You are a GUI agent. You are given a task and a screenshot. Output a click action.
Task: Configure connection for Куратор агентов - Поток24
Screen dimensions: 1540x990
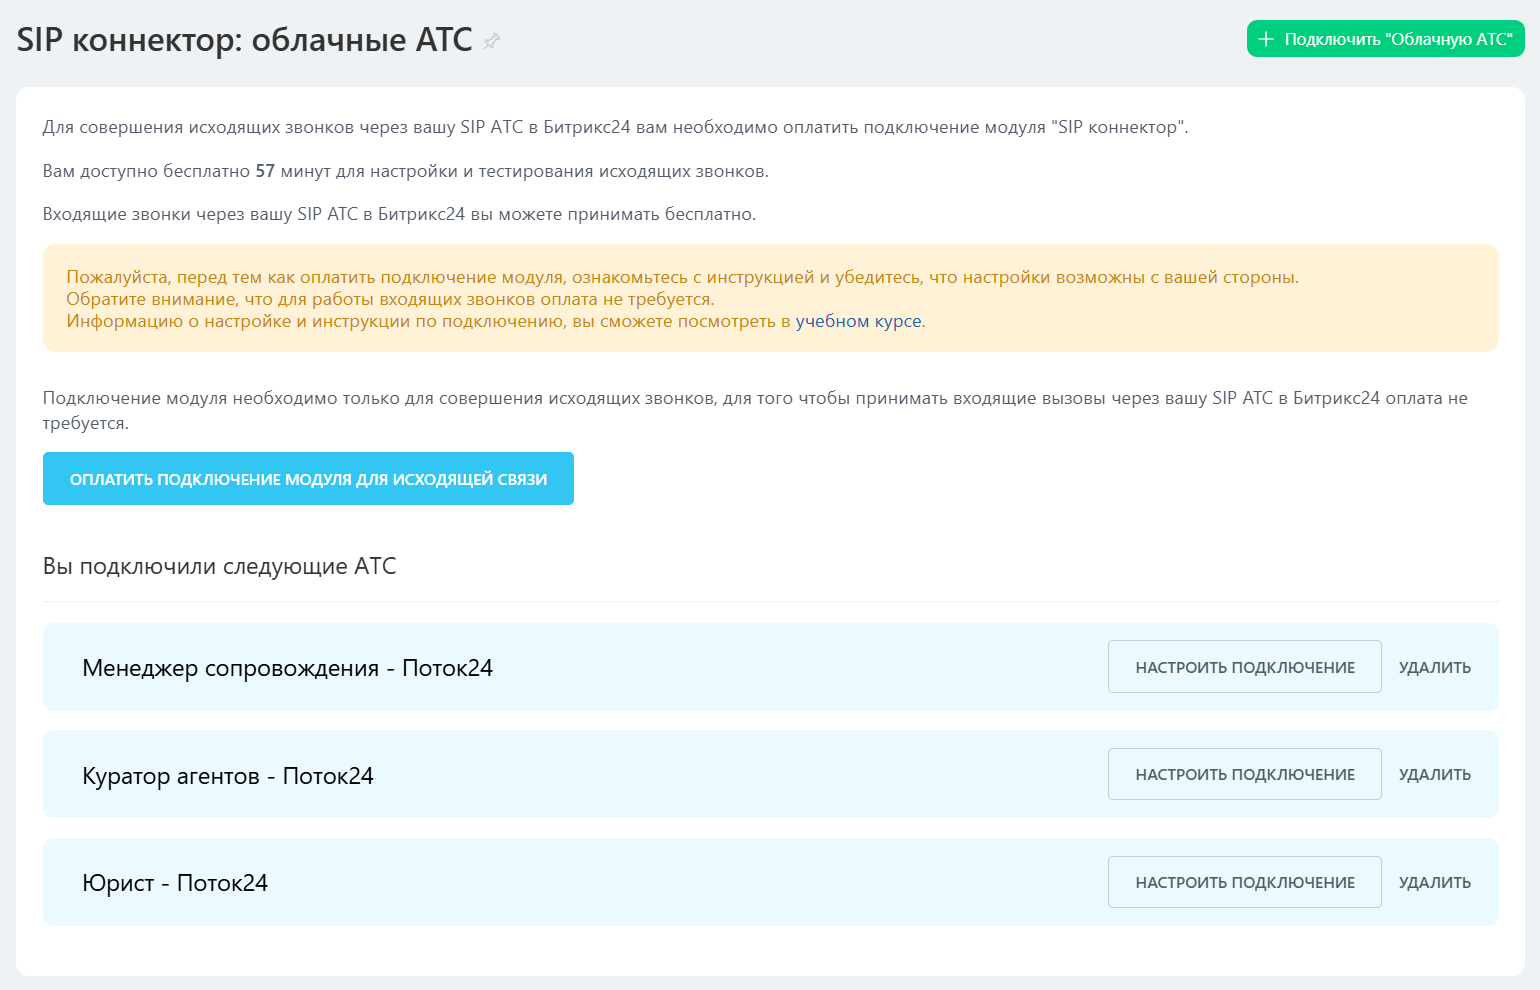pyautogui.click(x=1244, y=774)
